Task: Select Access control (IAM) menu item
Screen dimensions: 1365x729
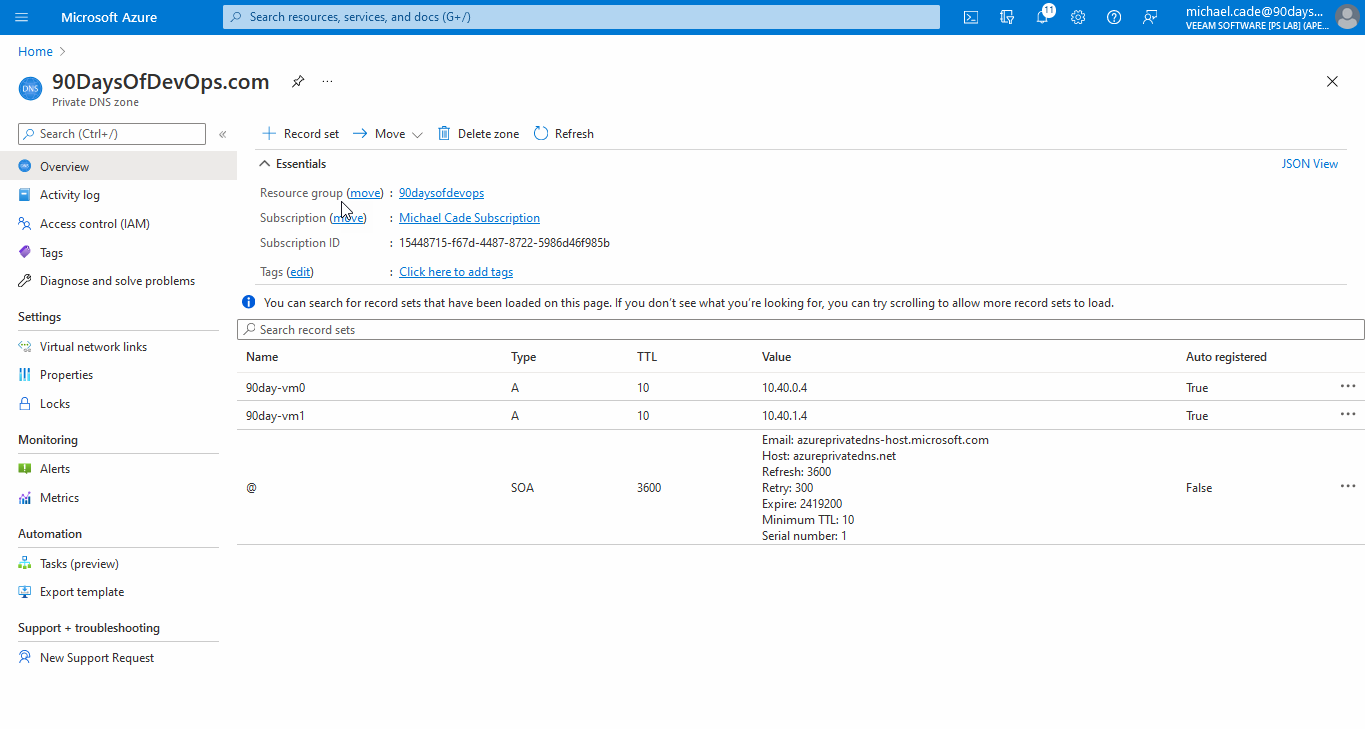Action: 94,224
